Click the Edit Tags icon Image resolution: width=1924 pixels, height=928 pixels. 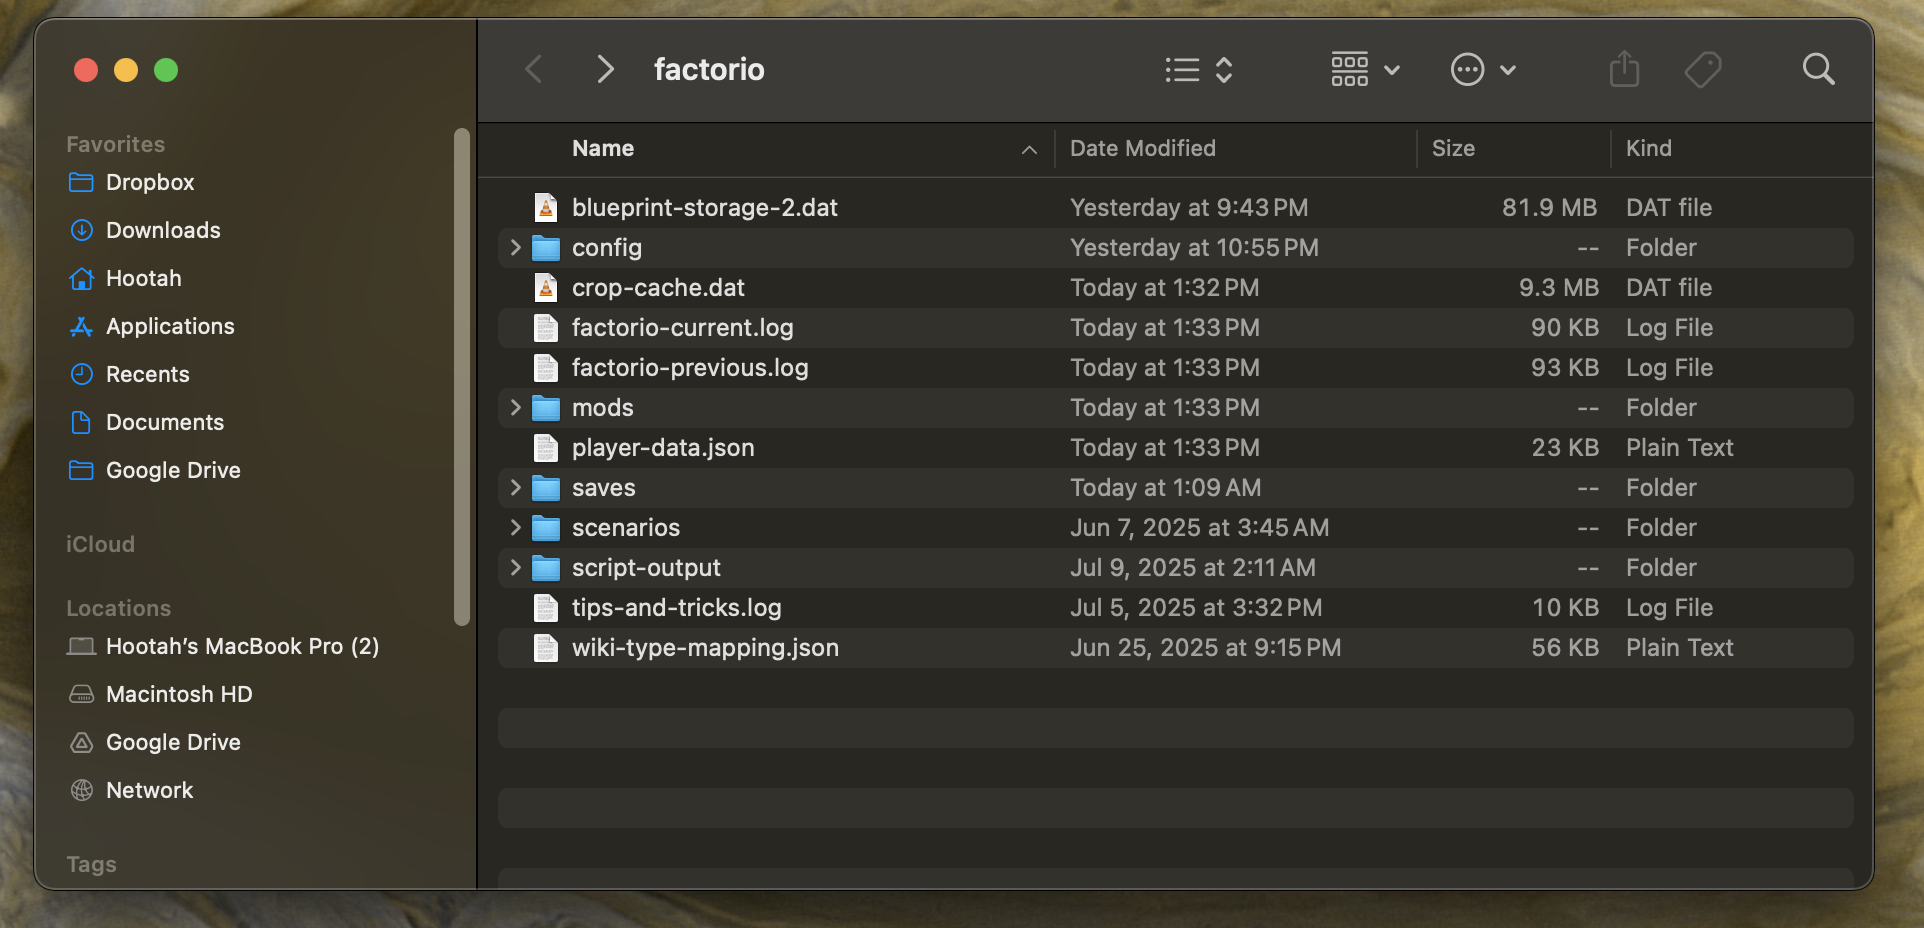tap(1703, 69)
